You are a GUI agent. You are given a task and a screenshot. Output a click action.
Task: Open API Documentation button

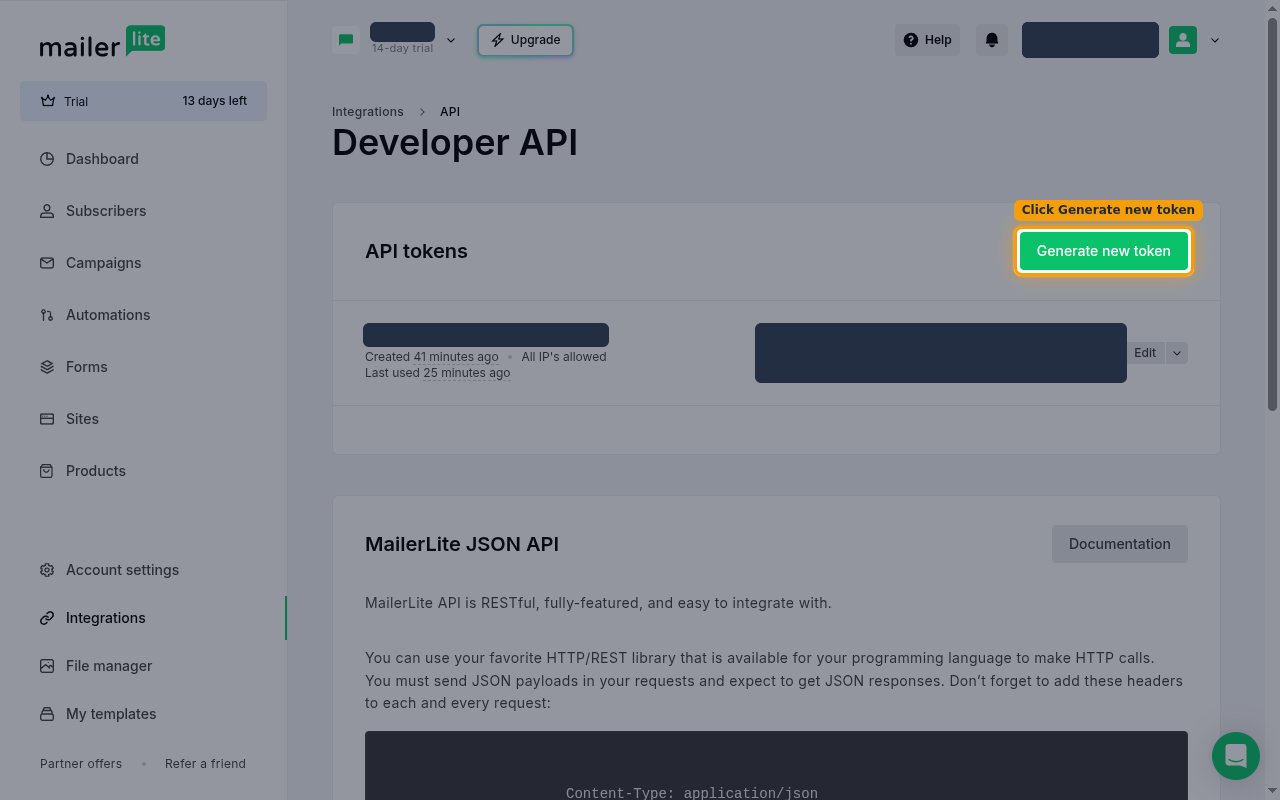[1119, 544]
